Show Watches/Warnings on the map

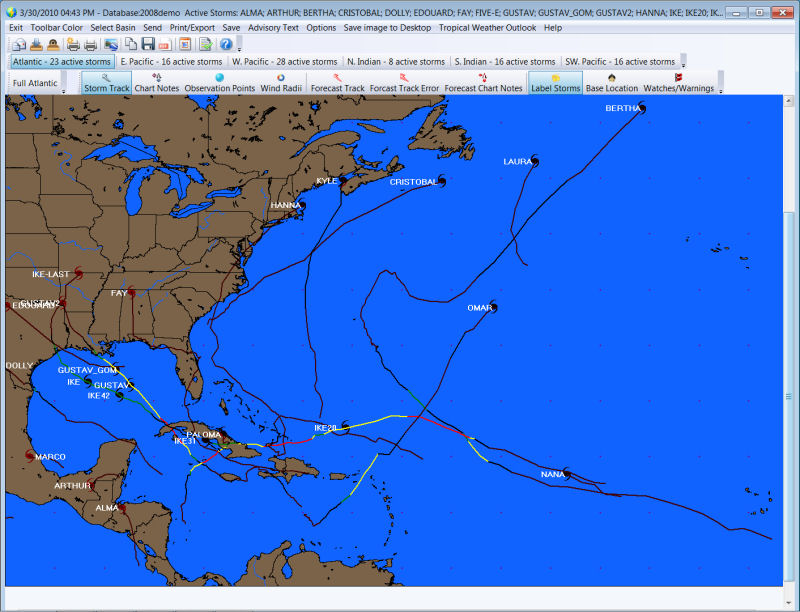pyautogui.click(x=678, y=83)
